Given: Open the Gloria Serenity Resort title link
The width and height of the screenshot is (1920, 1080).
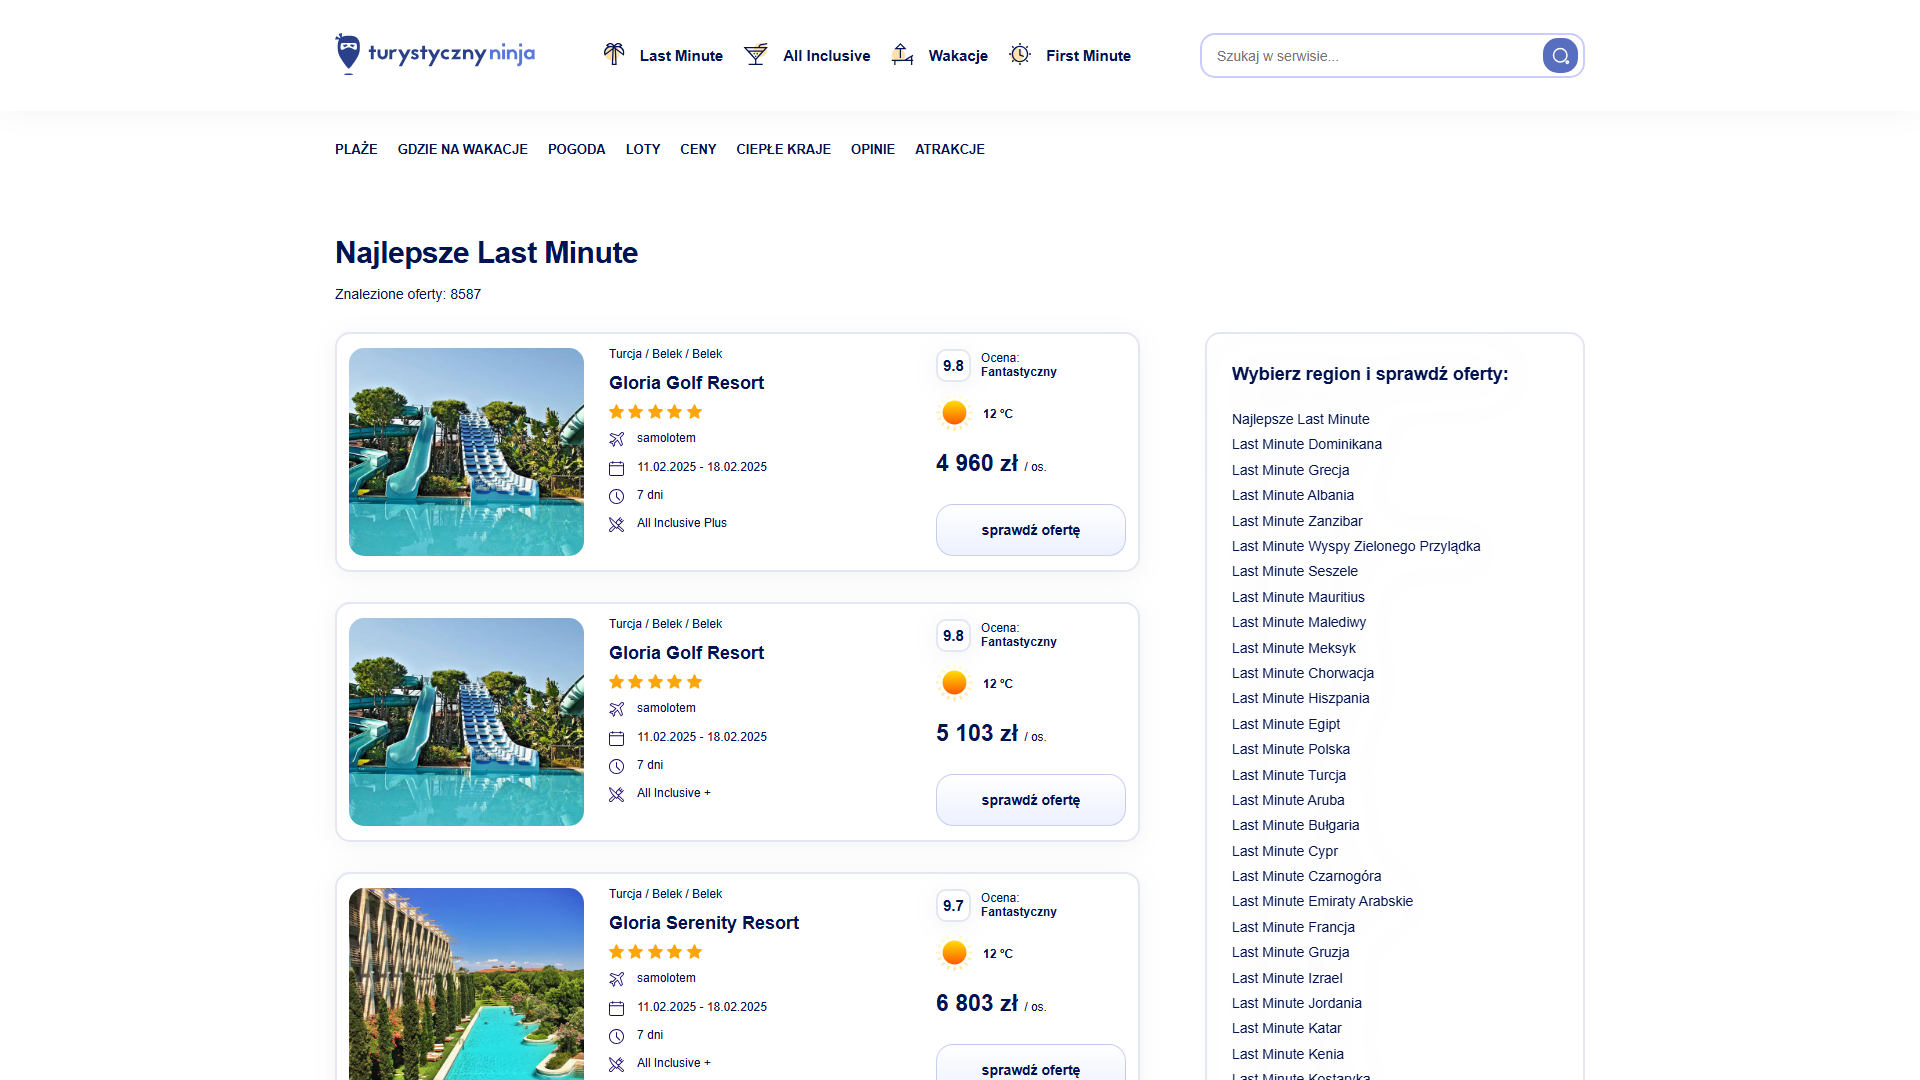Looking at the screenshot, I should pyautogui.click(x=703, y=923).
